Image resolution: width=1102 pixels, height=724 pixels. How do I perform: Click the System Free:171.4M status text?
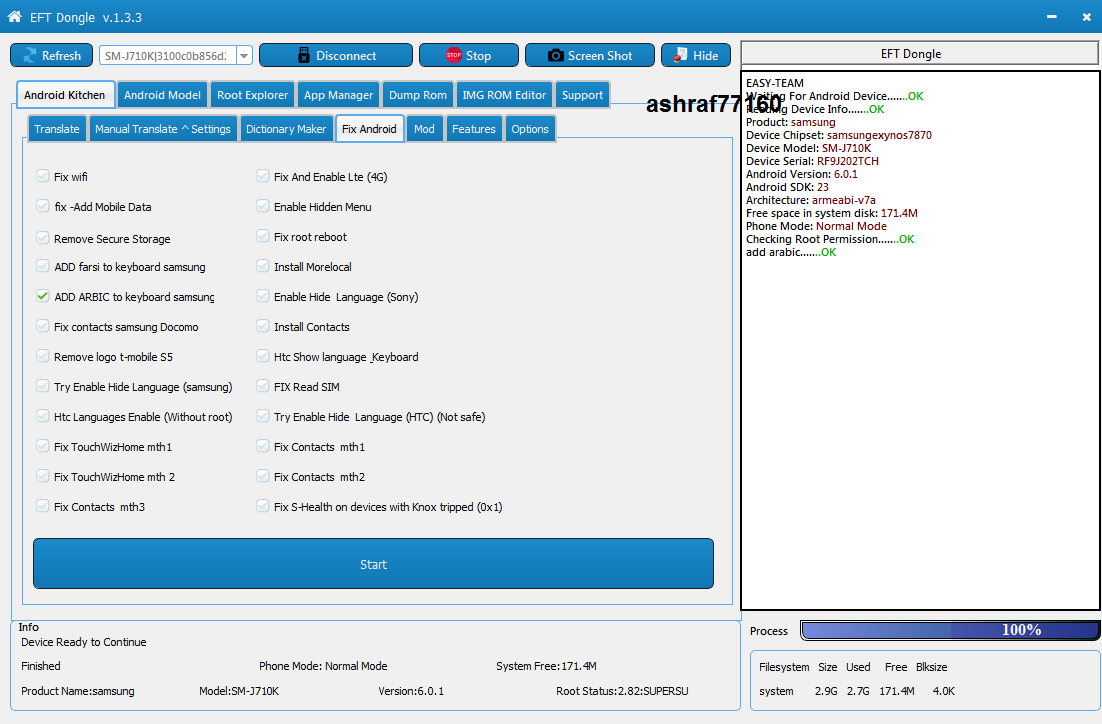pos(546,666)
